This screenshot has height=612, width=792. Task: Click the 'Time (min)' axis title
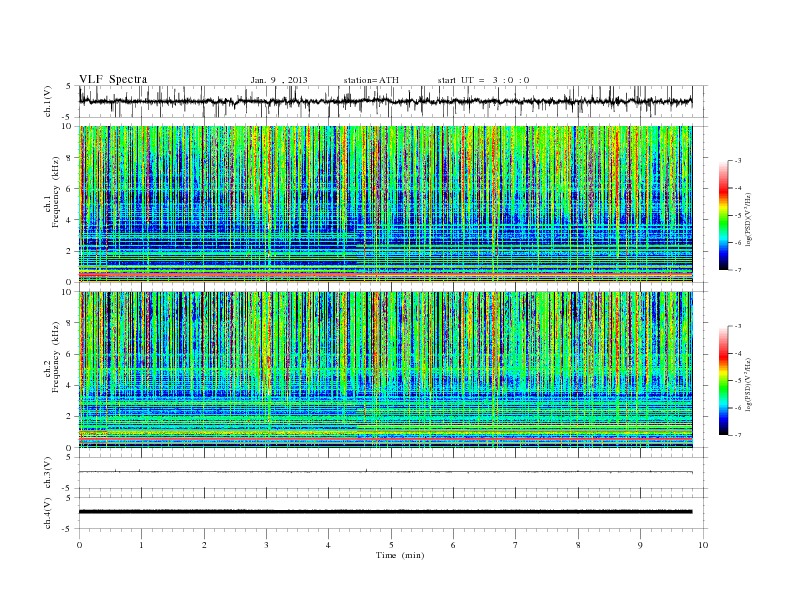click(x=400, y=555)
